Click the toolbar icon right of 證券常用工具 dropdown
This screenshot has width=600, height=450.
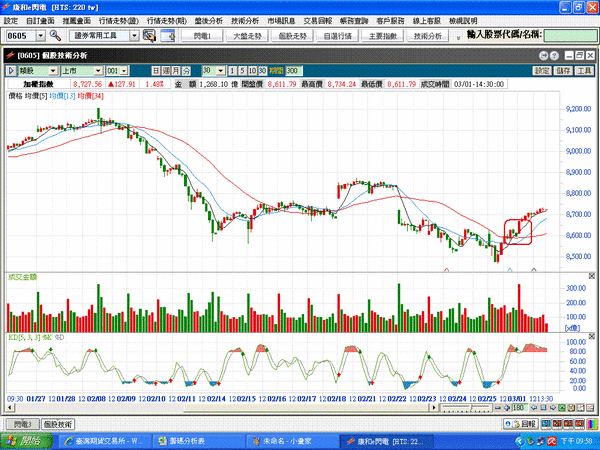tap(149, 36)
